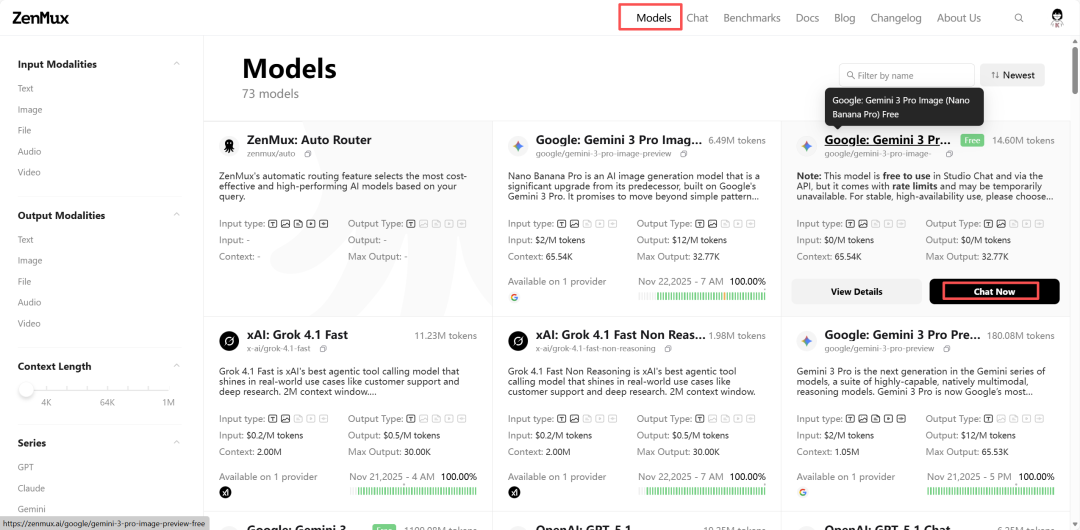Toggle the Image output modality filter
The width and height of the screenshot is (1080, 530).
coord(30,261)
